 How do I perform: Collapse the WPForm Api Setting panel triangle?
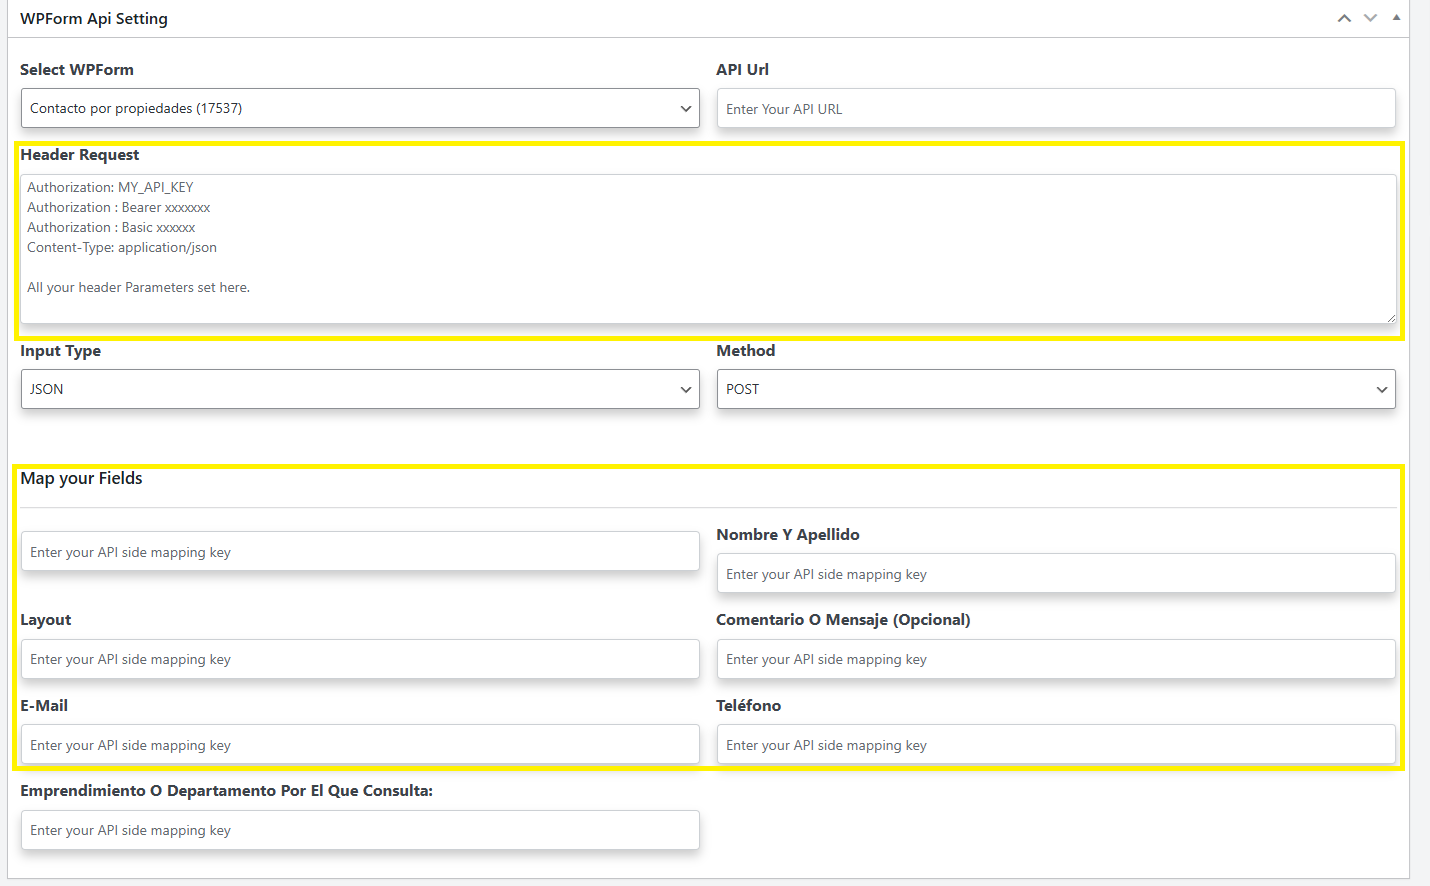click(x=1396, y=18)
